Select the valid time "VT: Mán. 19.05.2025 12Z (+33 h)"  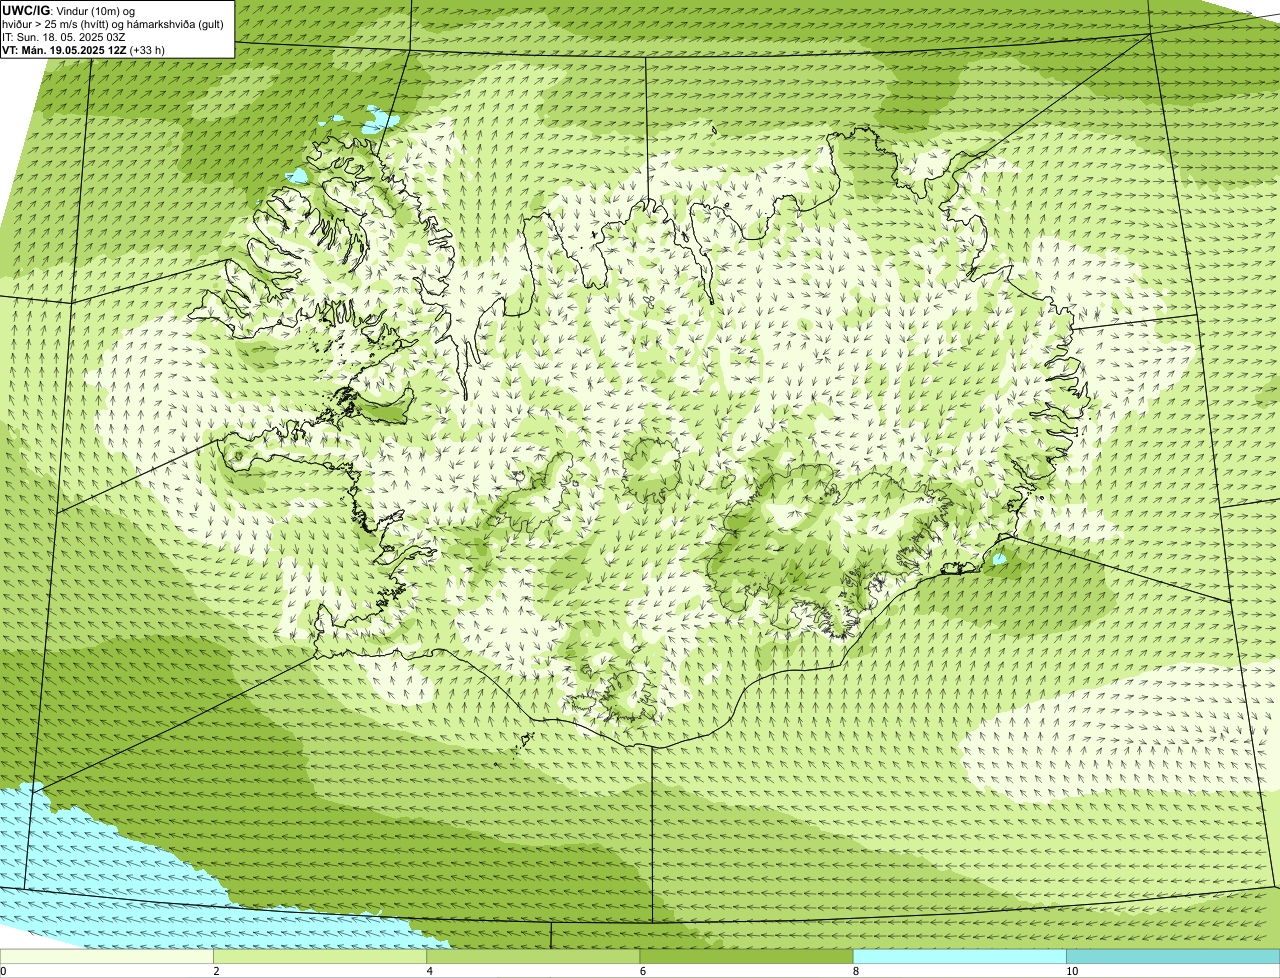(x=84, y=49)
